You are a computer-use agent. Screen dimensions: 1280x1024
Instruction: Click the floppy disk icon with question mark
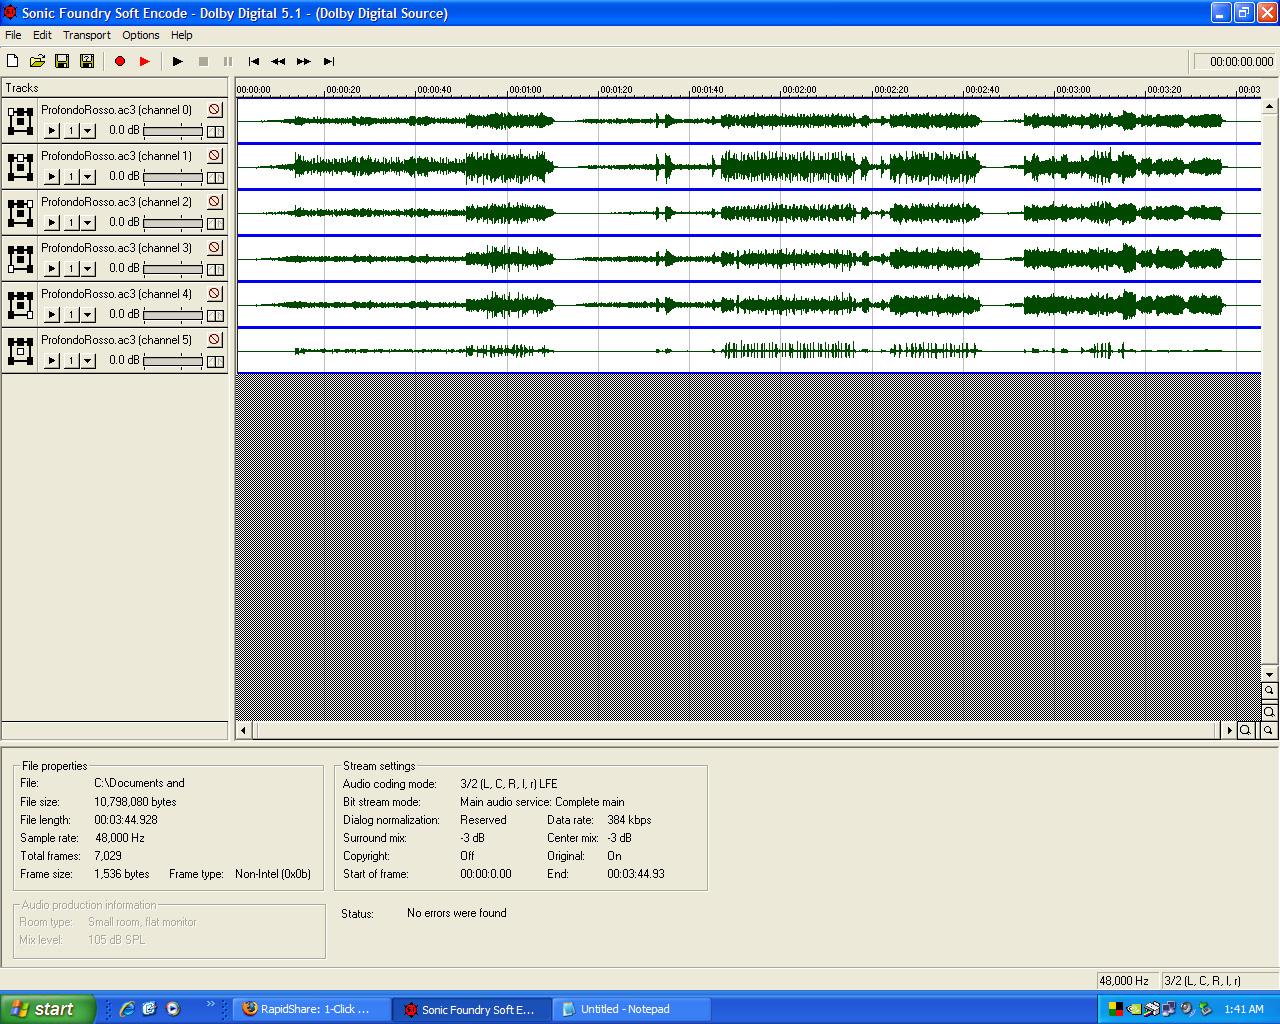87,61
